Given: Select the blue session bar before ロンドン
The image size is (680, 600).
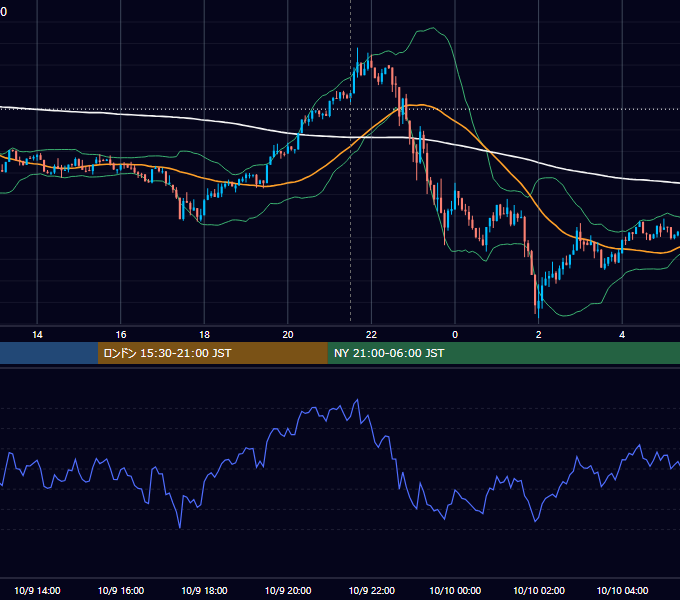Looking at the screenshot, I should click(49, 353).
